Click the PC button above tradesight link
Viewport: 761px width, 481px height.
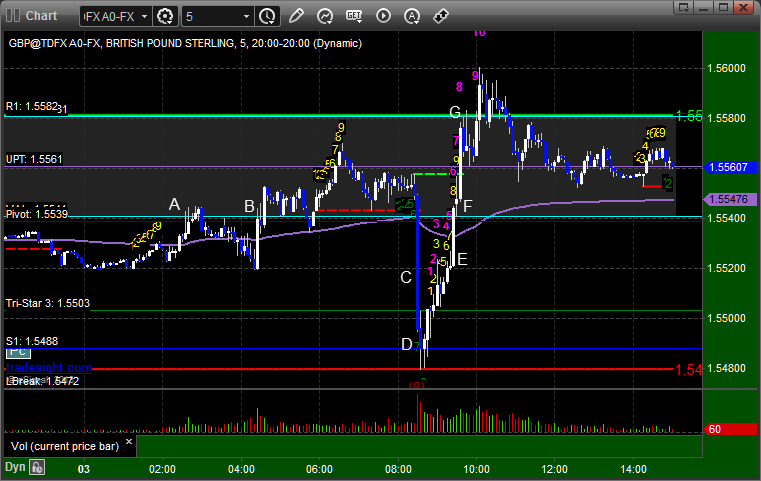18,352
